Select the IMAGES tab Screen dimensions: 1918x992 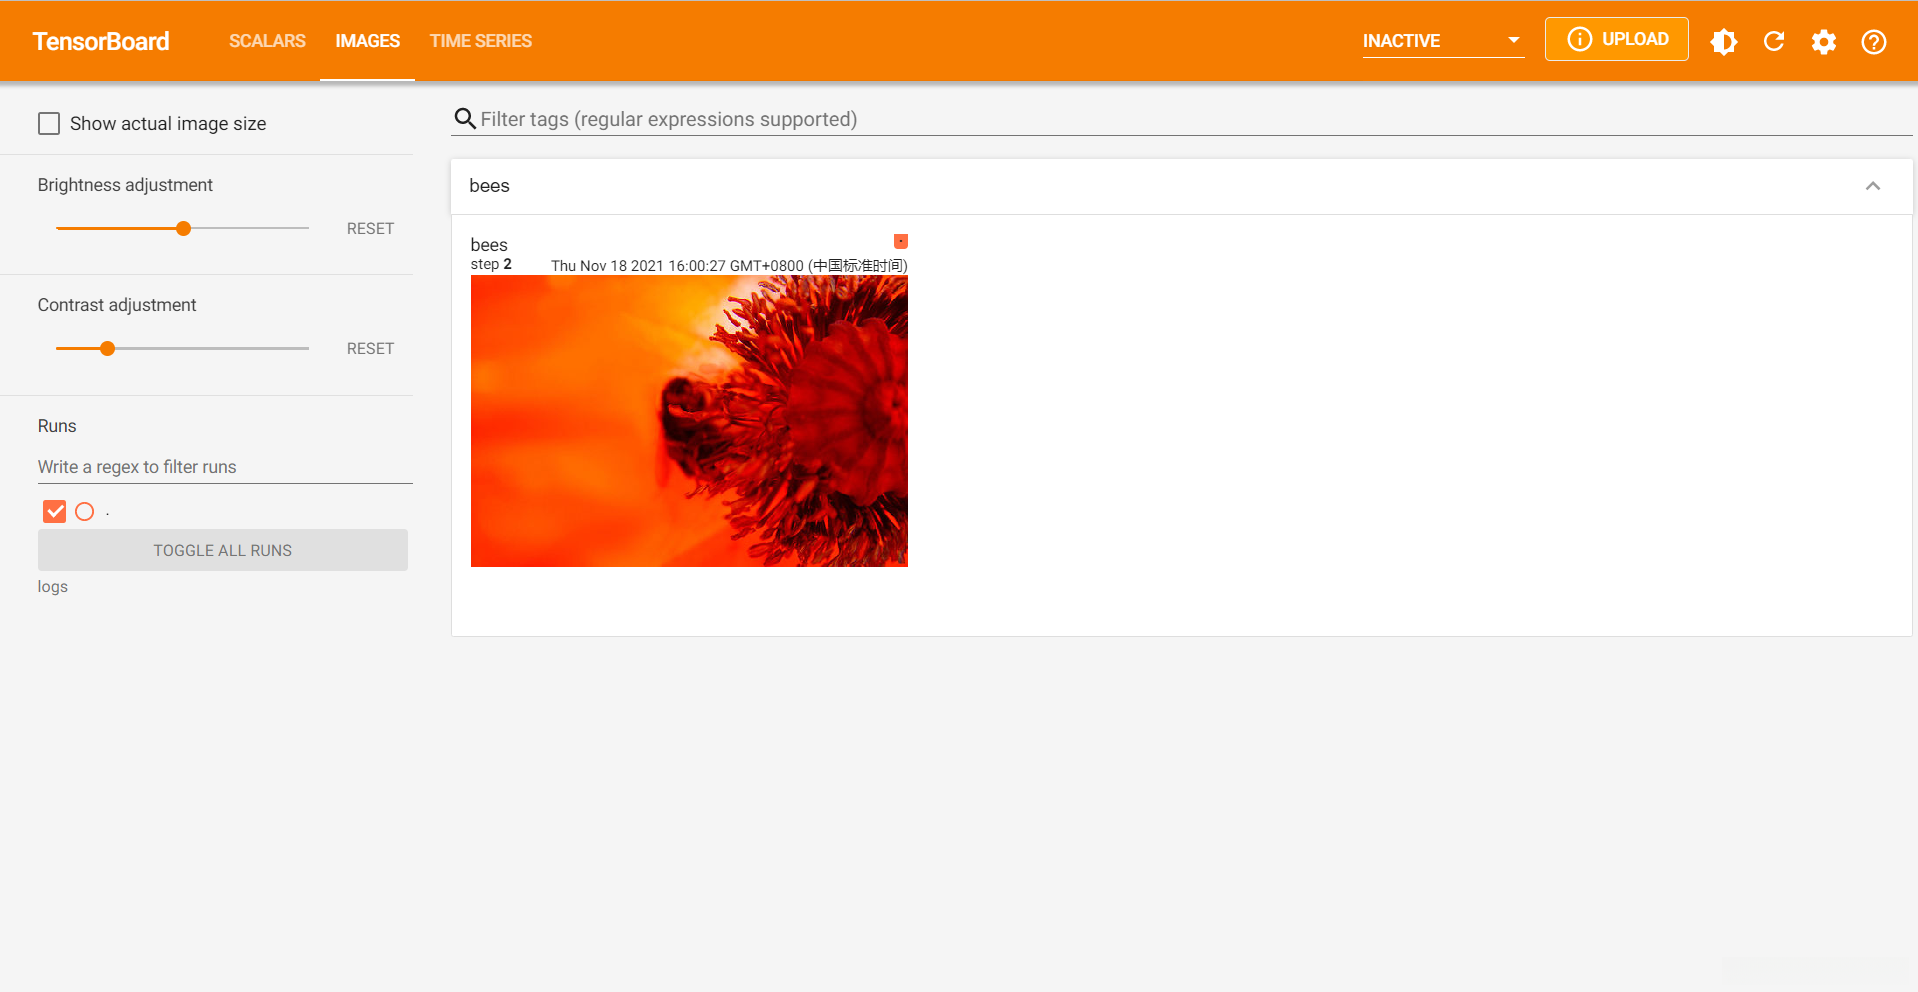coord(368,41)
